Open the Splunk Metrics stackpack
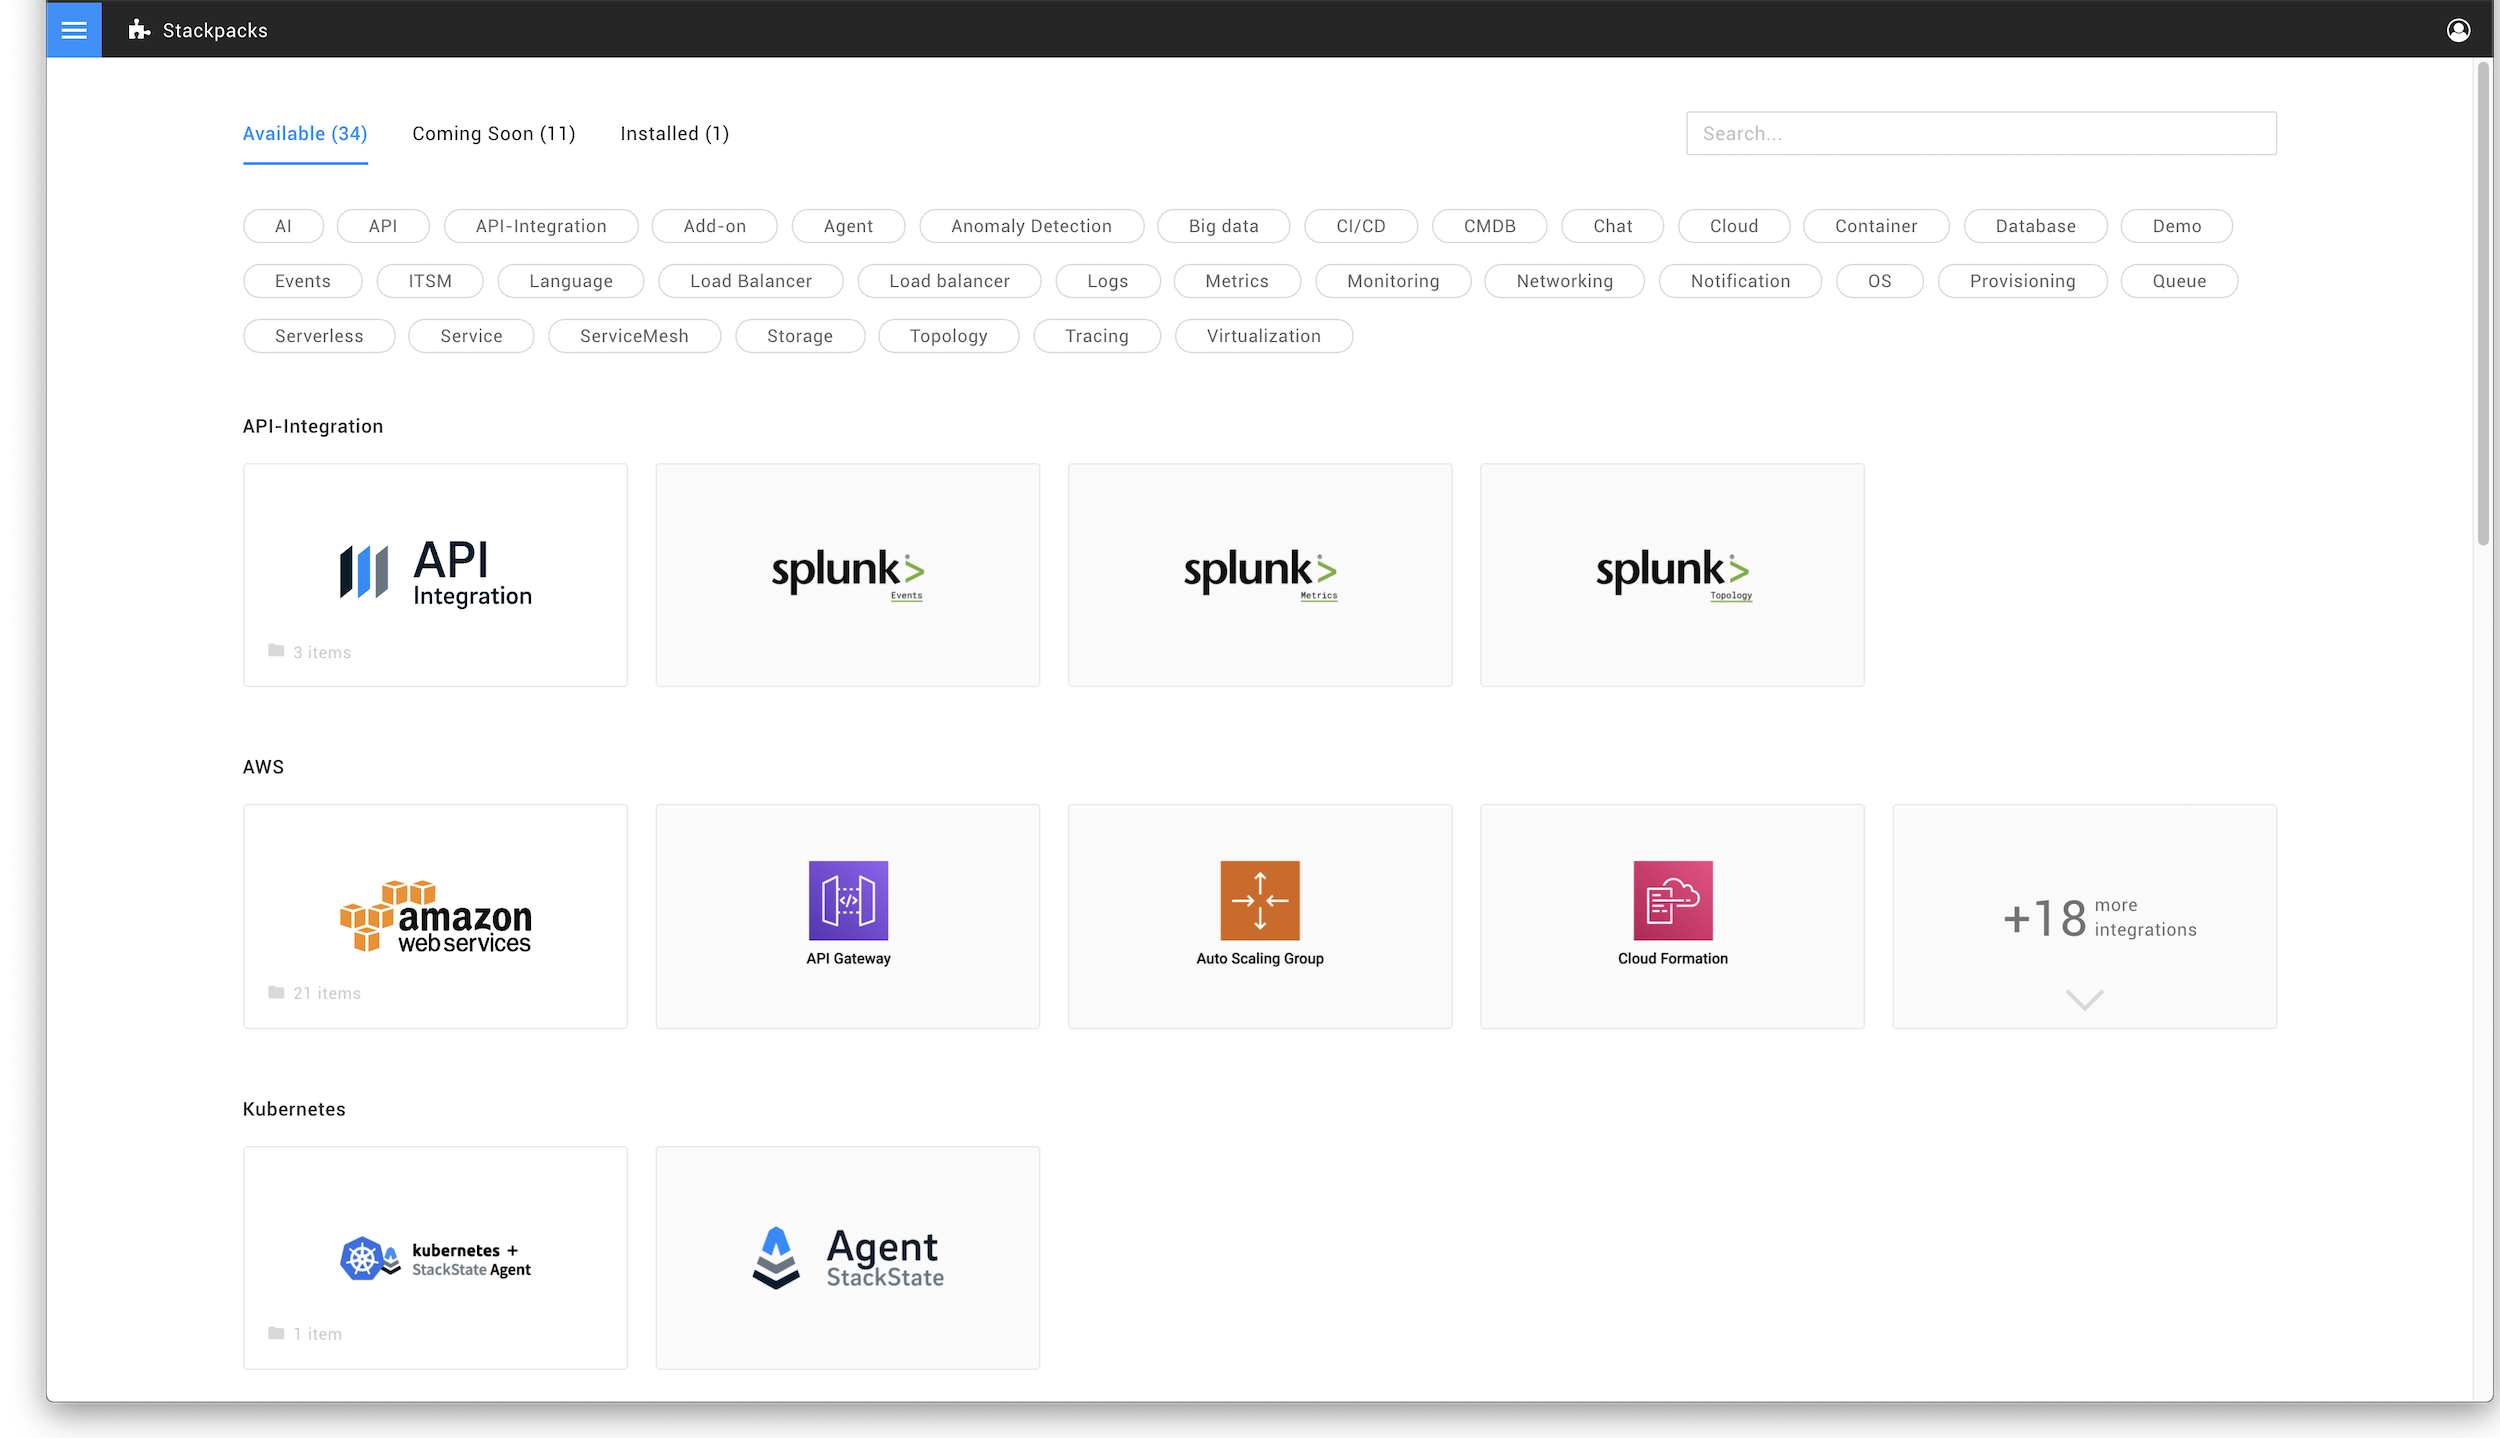The image size is (2500, 1438). [1260, 575]
